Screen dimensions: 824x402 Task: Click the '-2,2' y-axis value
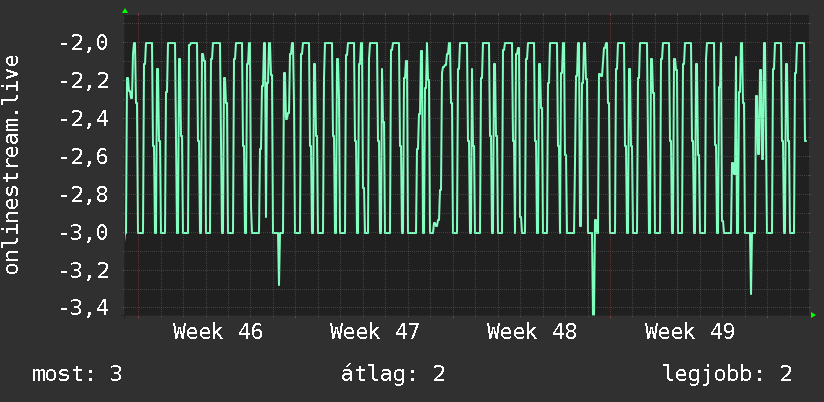click(84, 81)
